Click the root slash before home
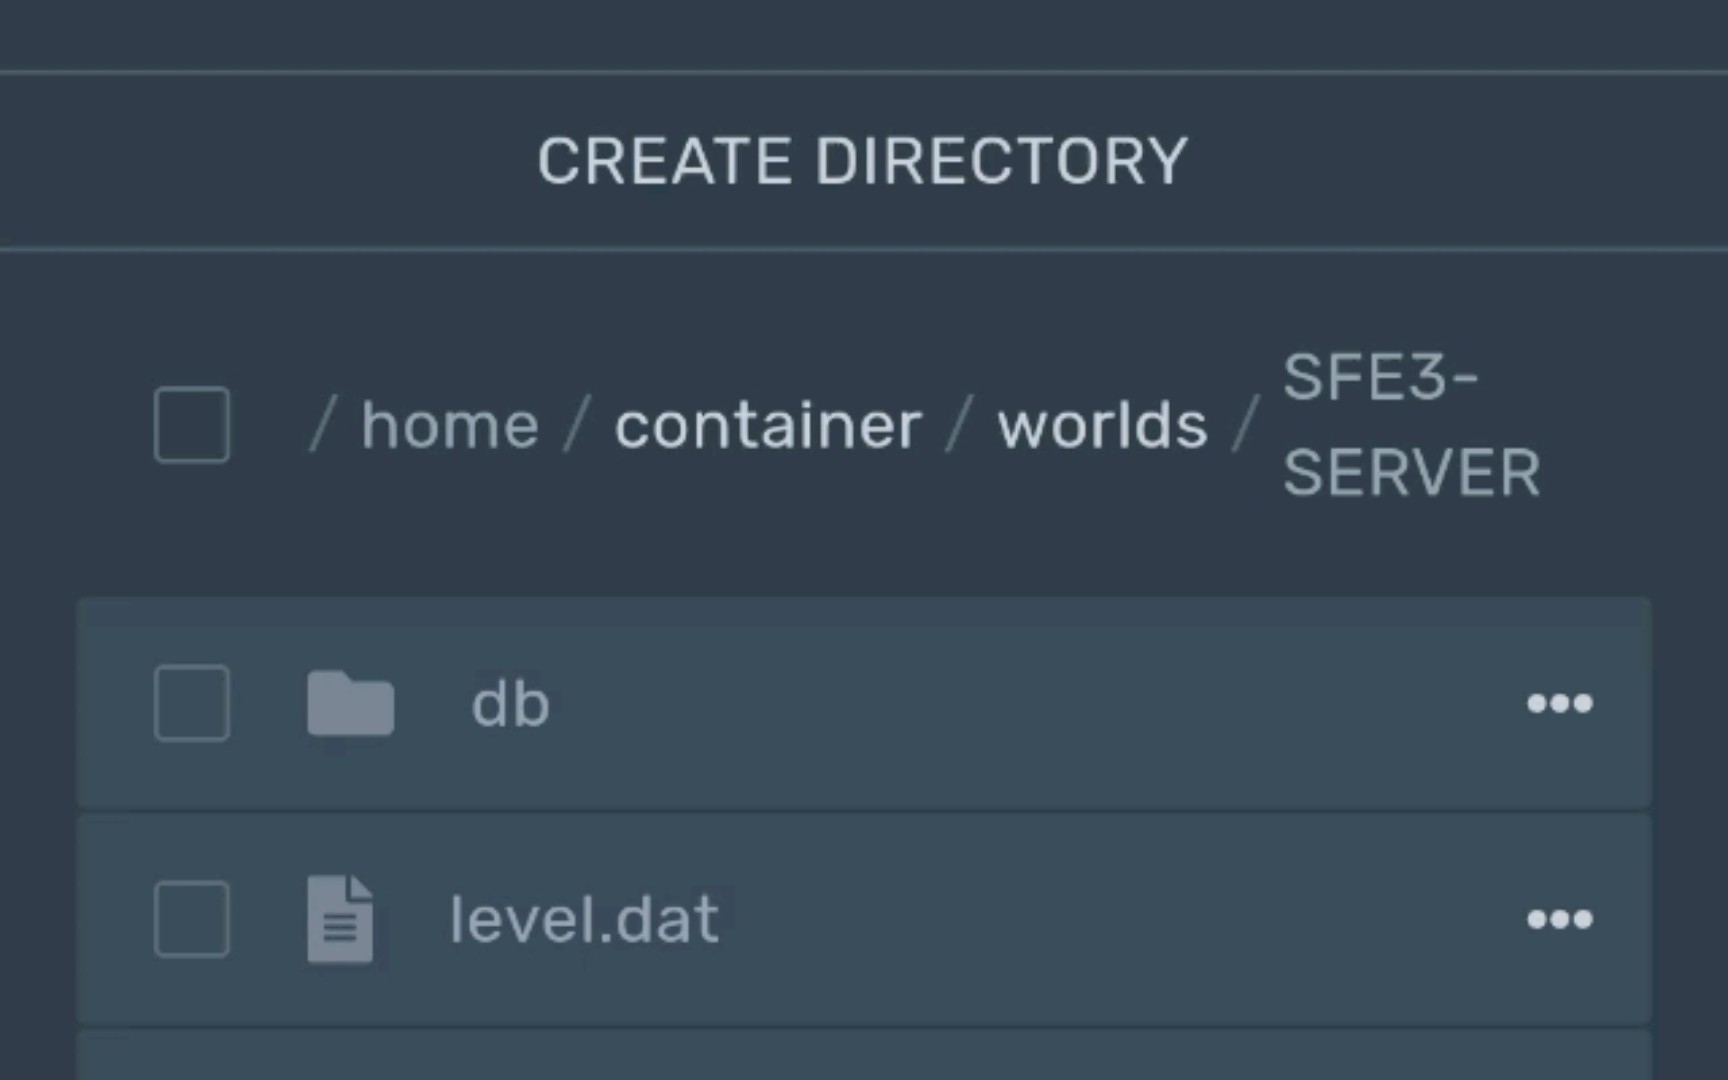Image resolution: width=1728 pixels, height=1080 pixels. coord(322,426)
